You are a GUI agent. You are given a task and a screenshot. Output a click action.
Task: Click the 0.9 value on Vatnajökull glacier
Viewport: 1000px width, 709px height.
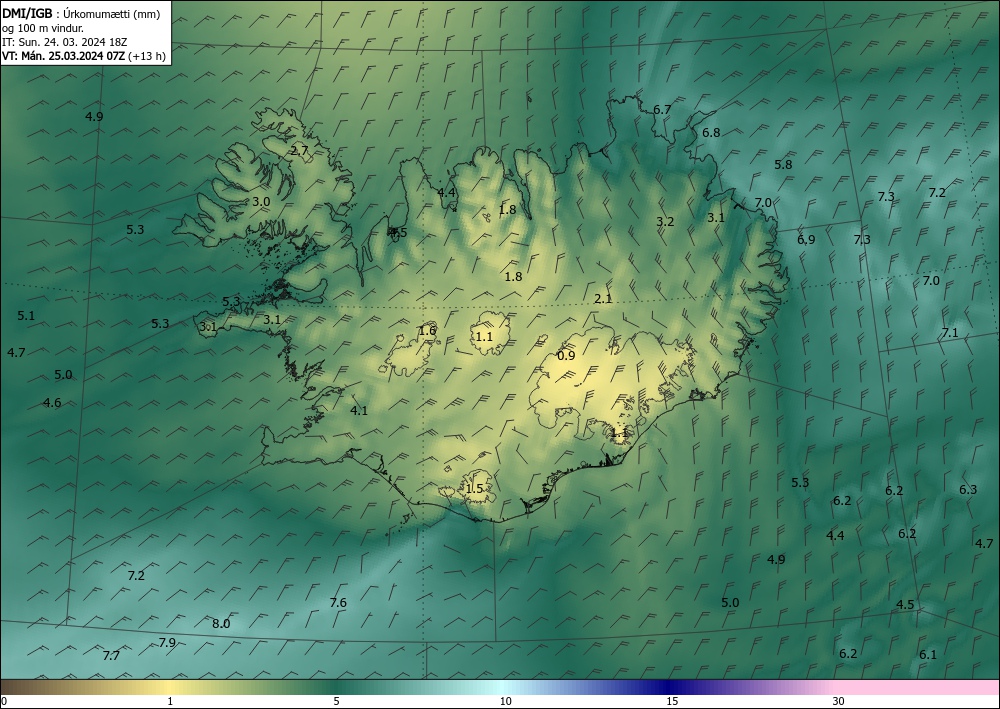point(566,356)
